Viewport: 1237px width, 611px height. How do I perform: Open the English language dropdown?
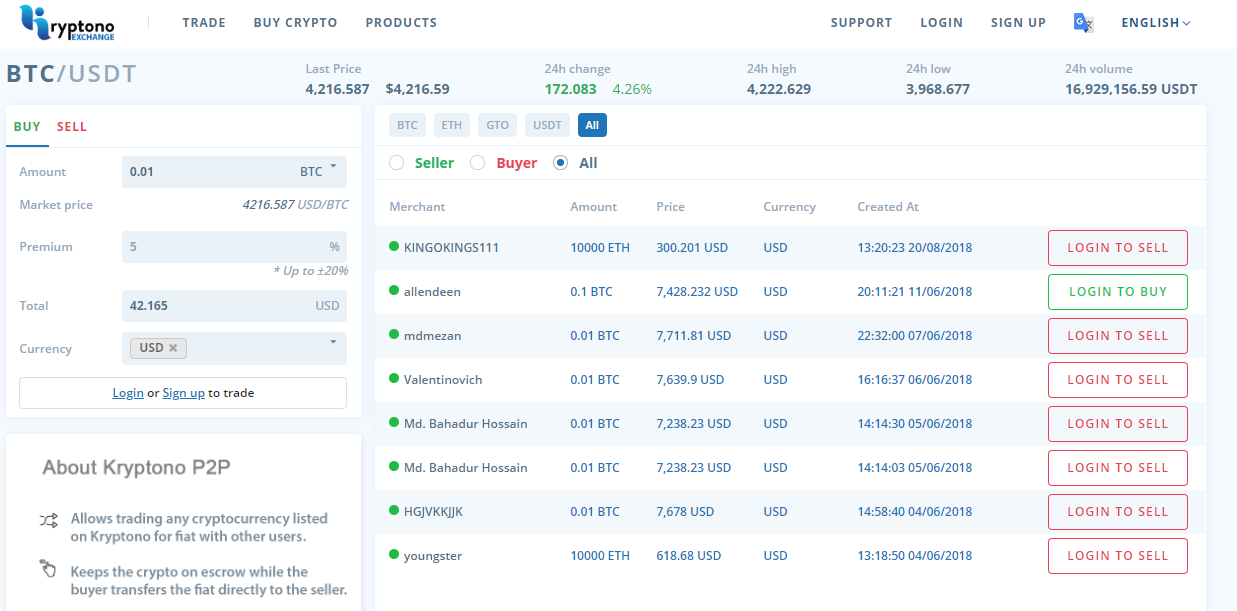coord(1155,23)
